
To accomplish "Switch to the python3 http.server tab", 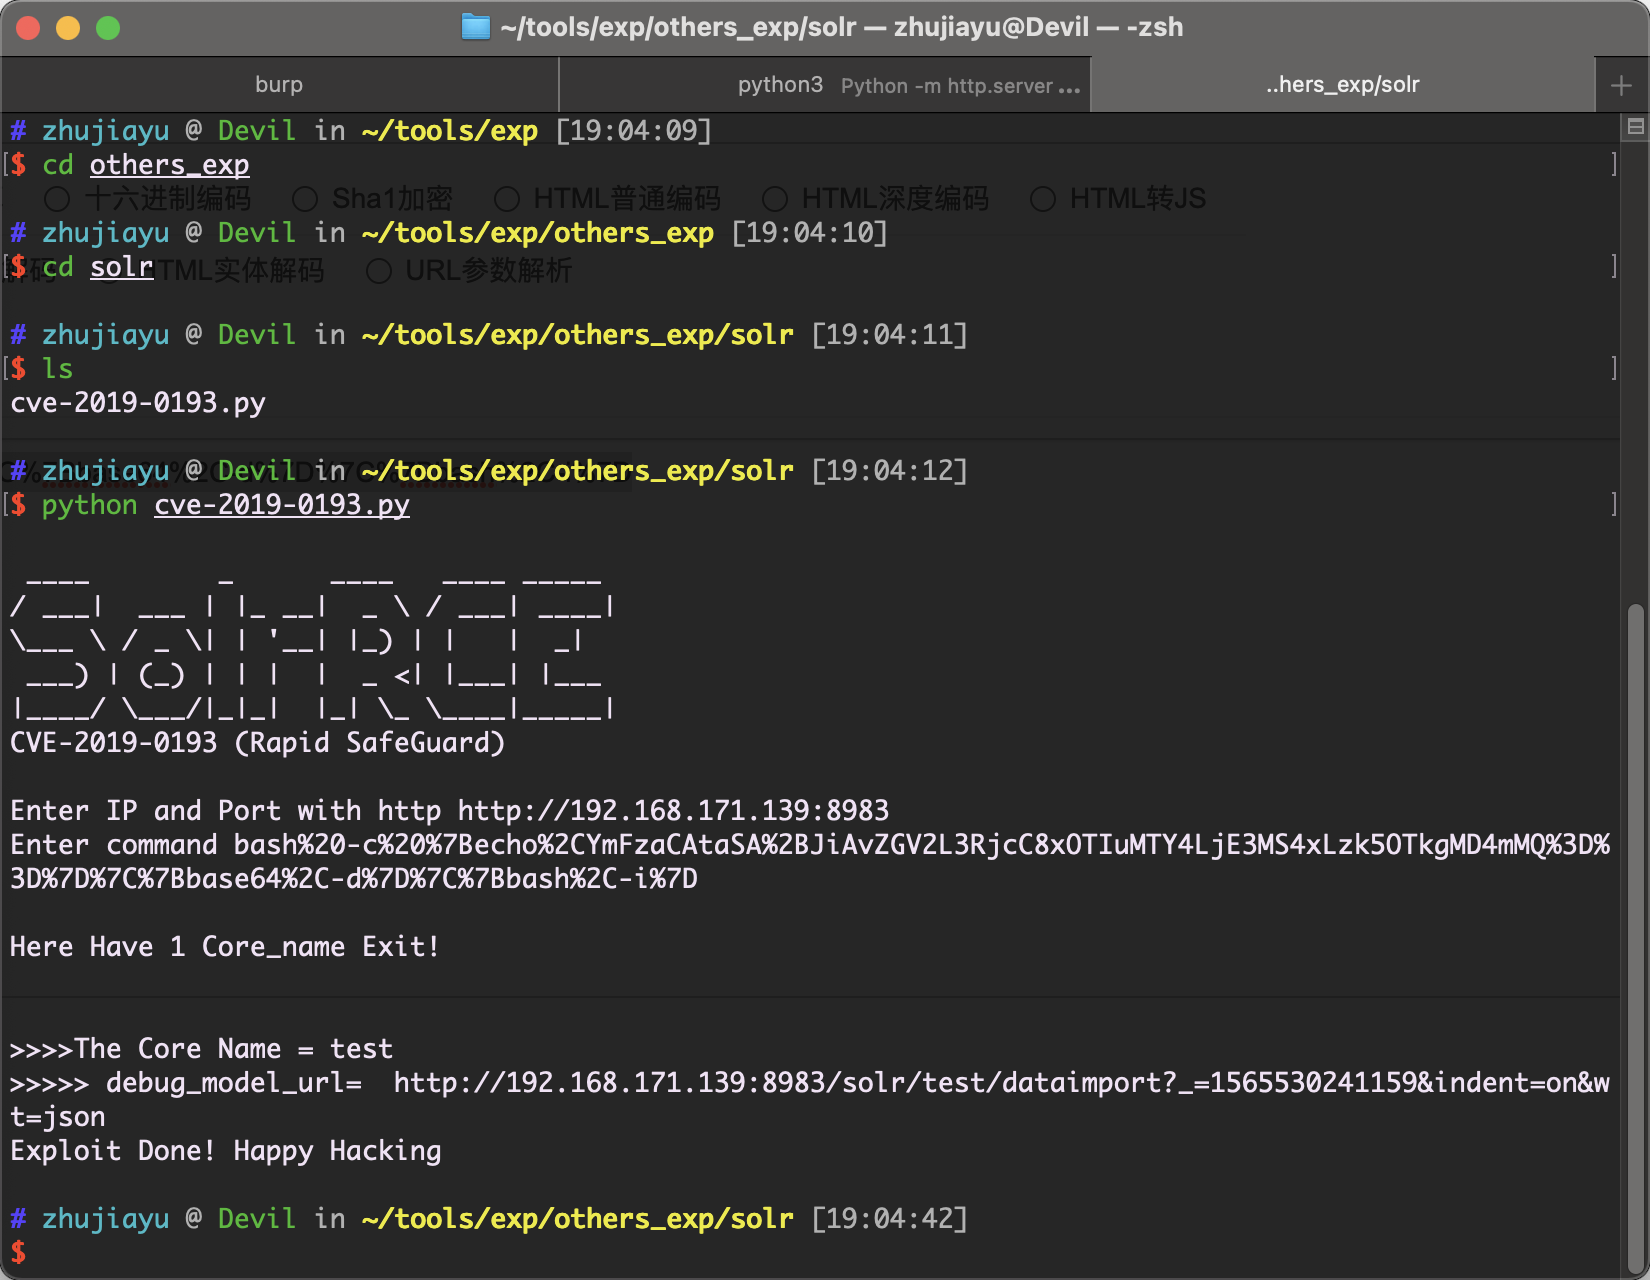I will pos(823,84).
